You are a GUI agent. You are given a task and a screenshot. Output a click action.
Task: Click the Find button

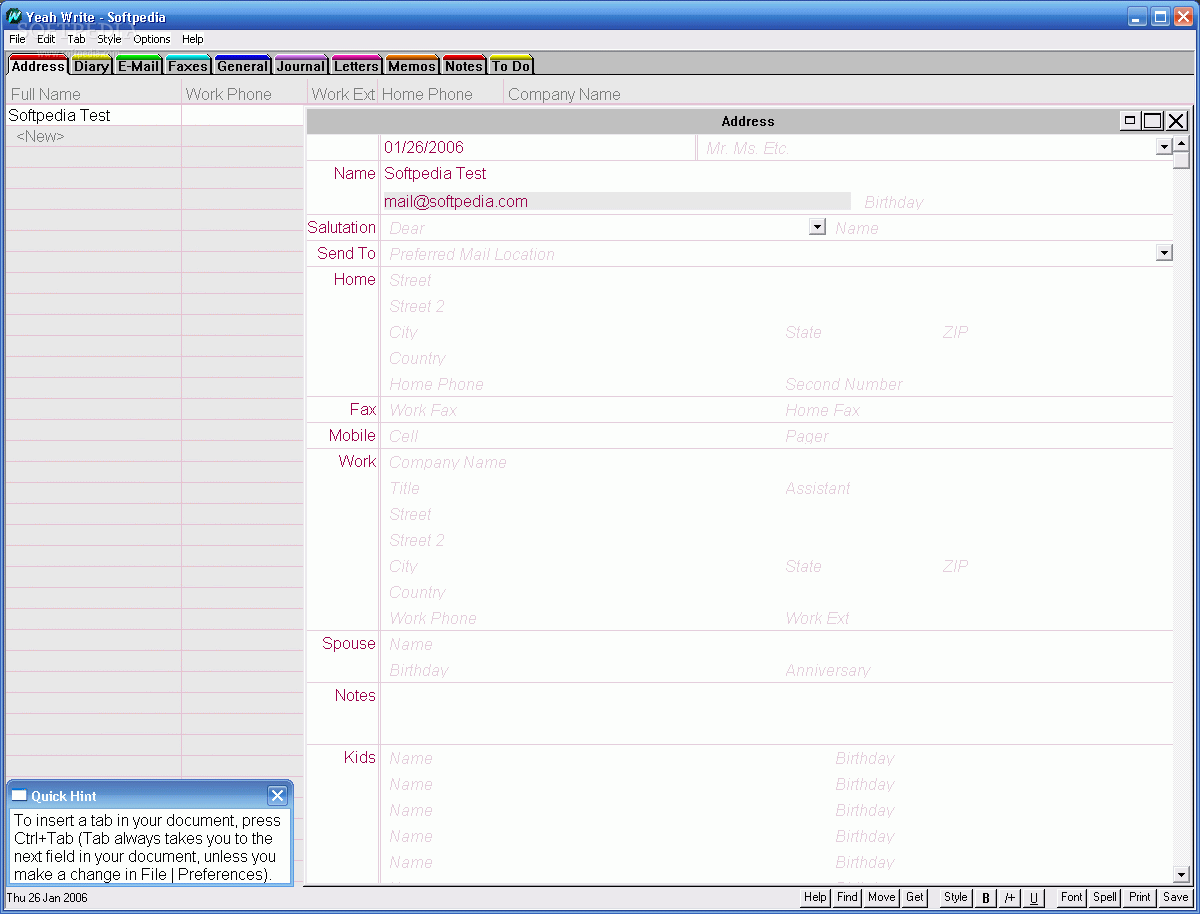click(x=847, y=898)
